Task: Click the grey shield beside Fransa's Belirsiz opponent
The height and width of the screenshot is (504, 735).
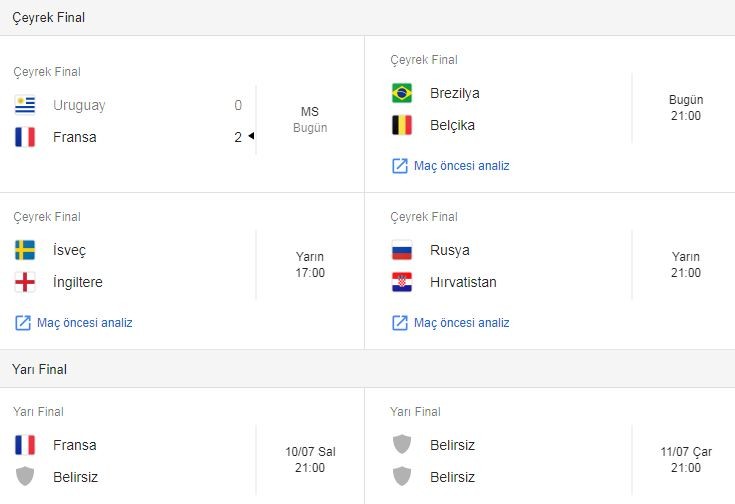Action: 25,477
